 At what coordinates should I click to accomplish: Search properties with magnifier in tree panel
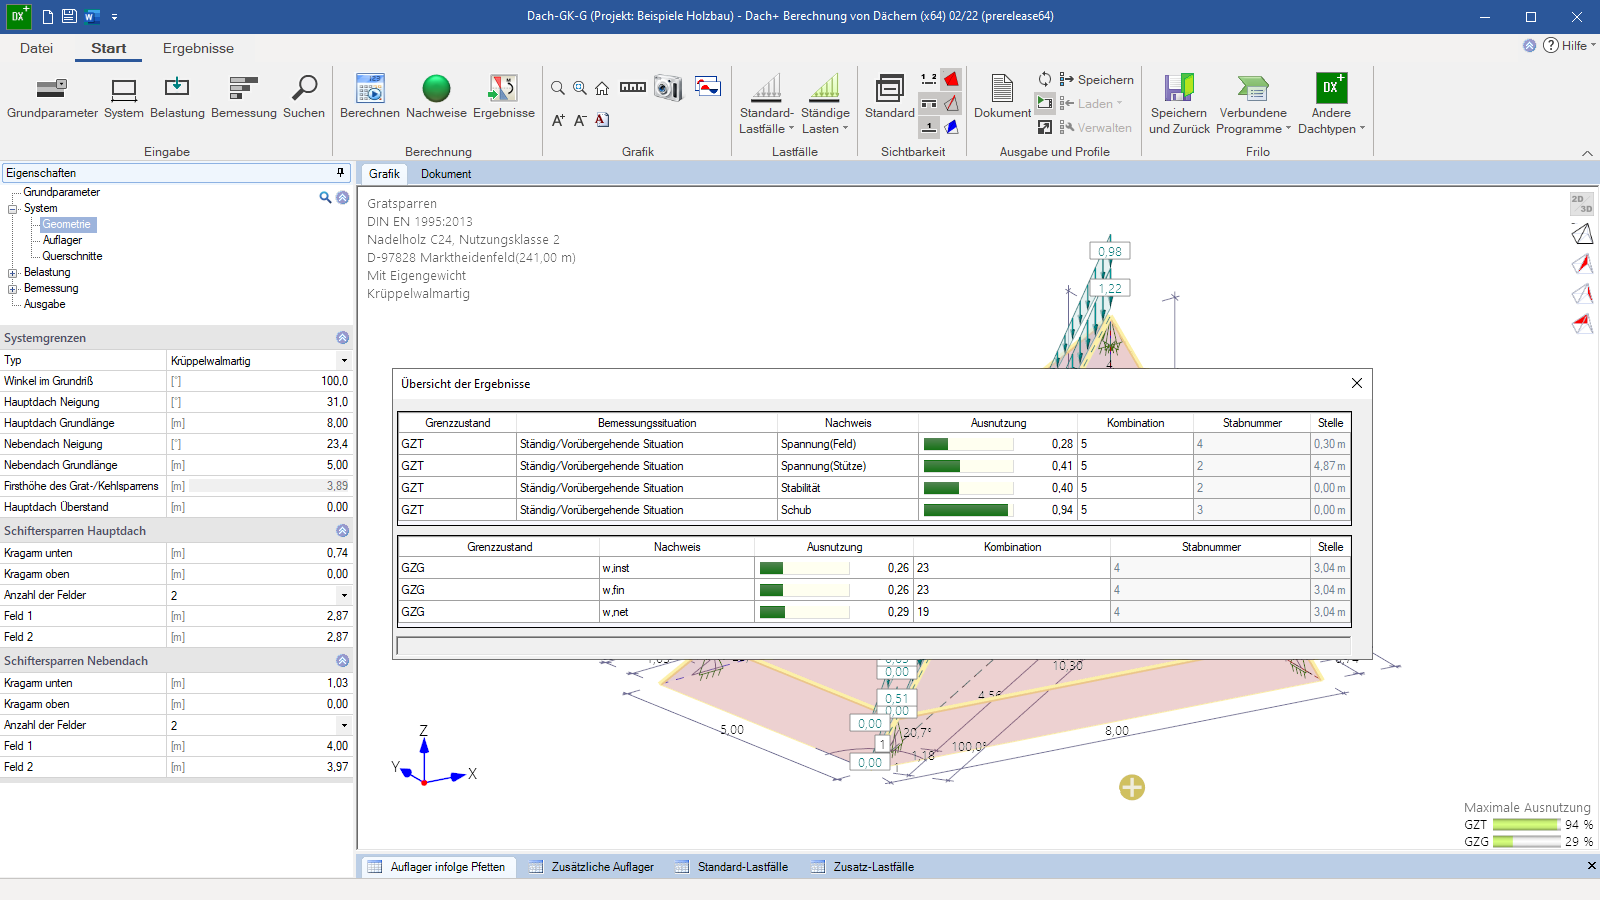pos(325,197)
